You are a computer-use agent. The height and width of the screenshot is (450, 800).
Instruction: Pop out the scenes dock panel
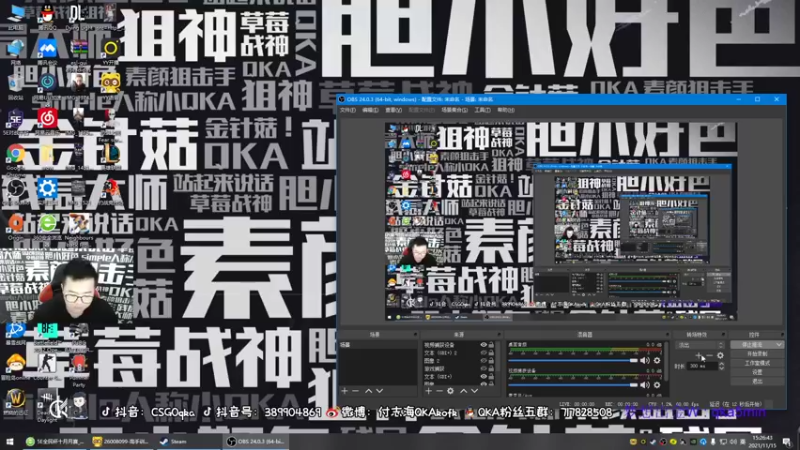(x=415, y=335)
